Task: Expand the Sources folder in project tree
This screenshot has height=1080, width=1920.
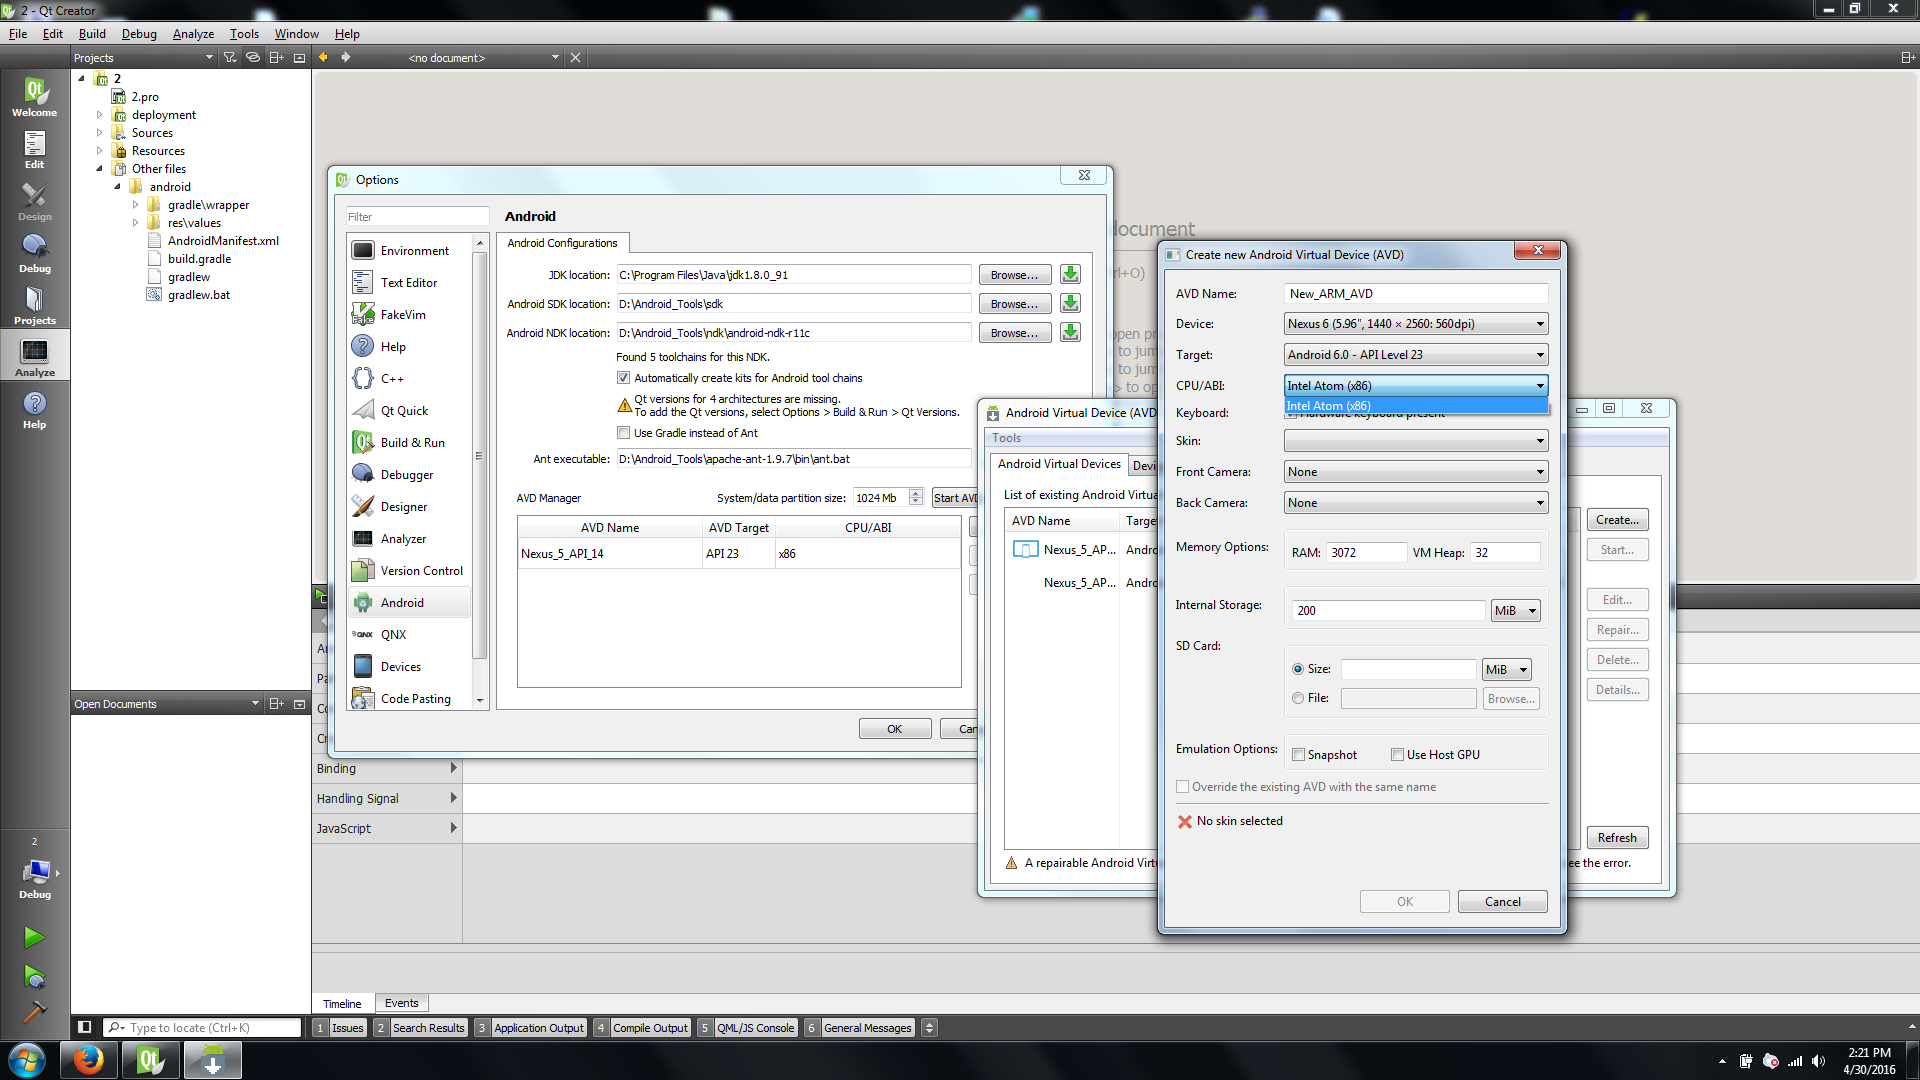Action: [99, 133]
